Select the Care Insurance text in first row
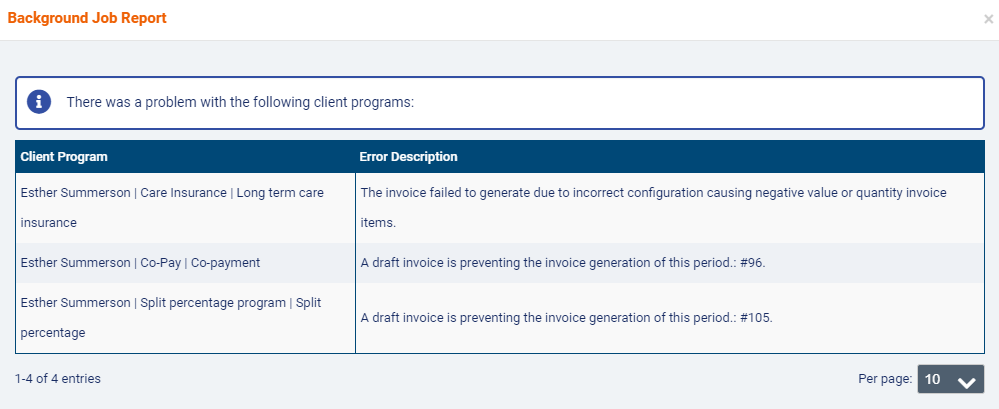This screenshot has height=409, width=999. pos(183,192)
